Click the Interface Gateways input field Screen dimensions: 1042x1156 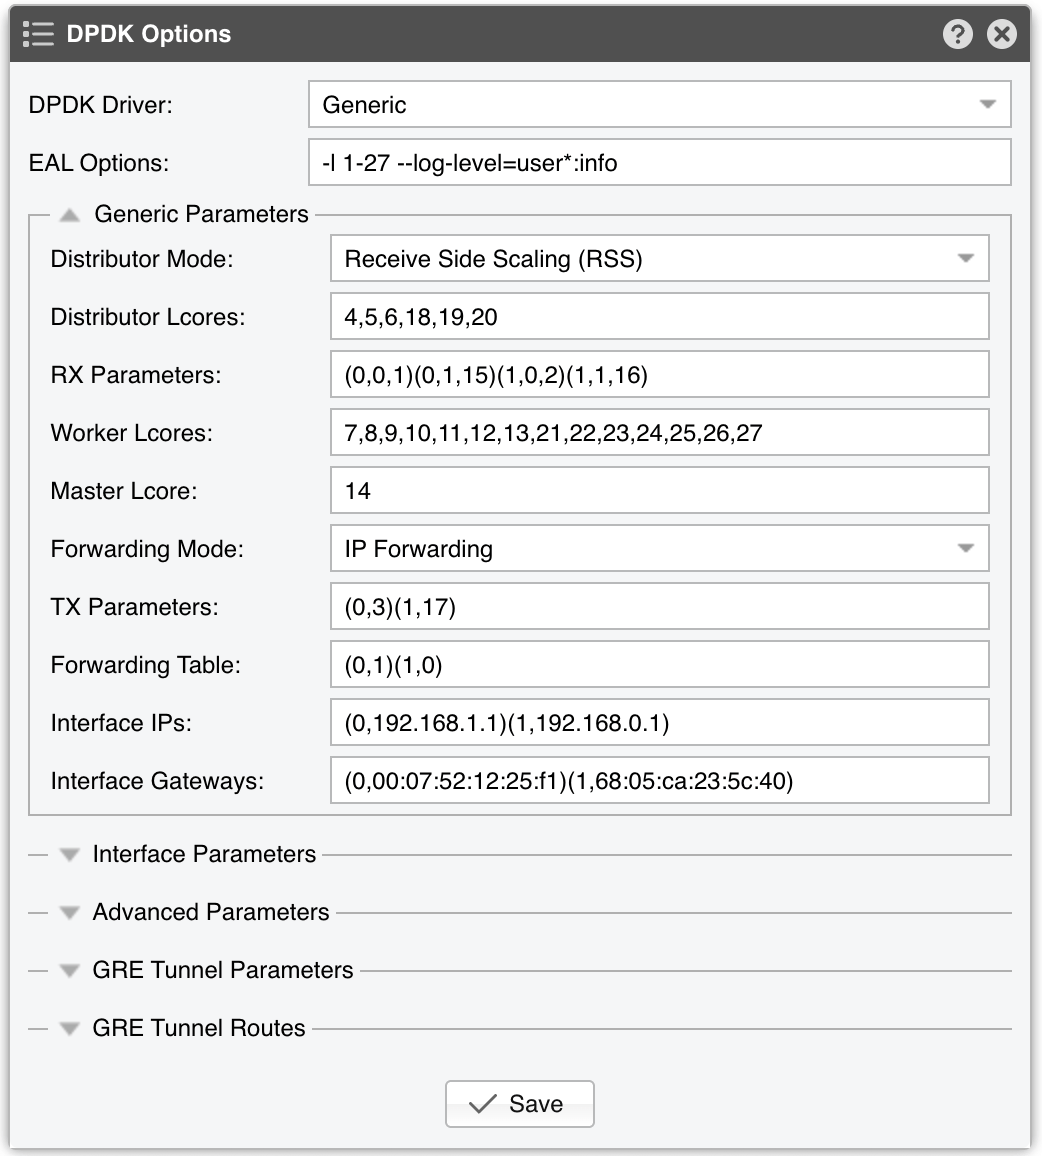659,780
